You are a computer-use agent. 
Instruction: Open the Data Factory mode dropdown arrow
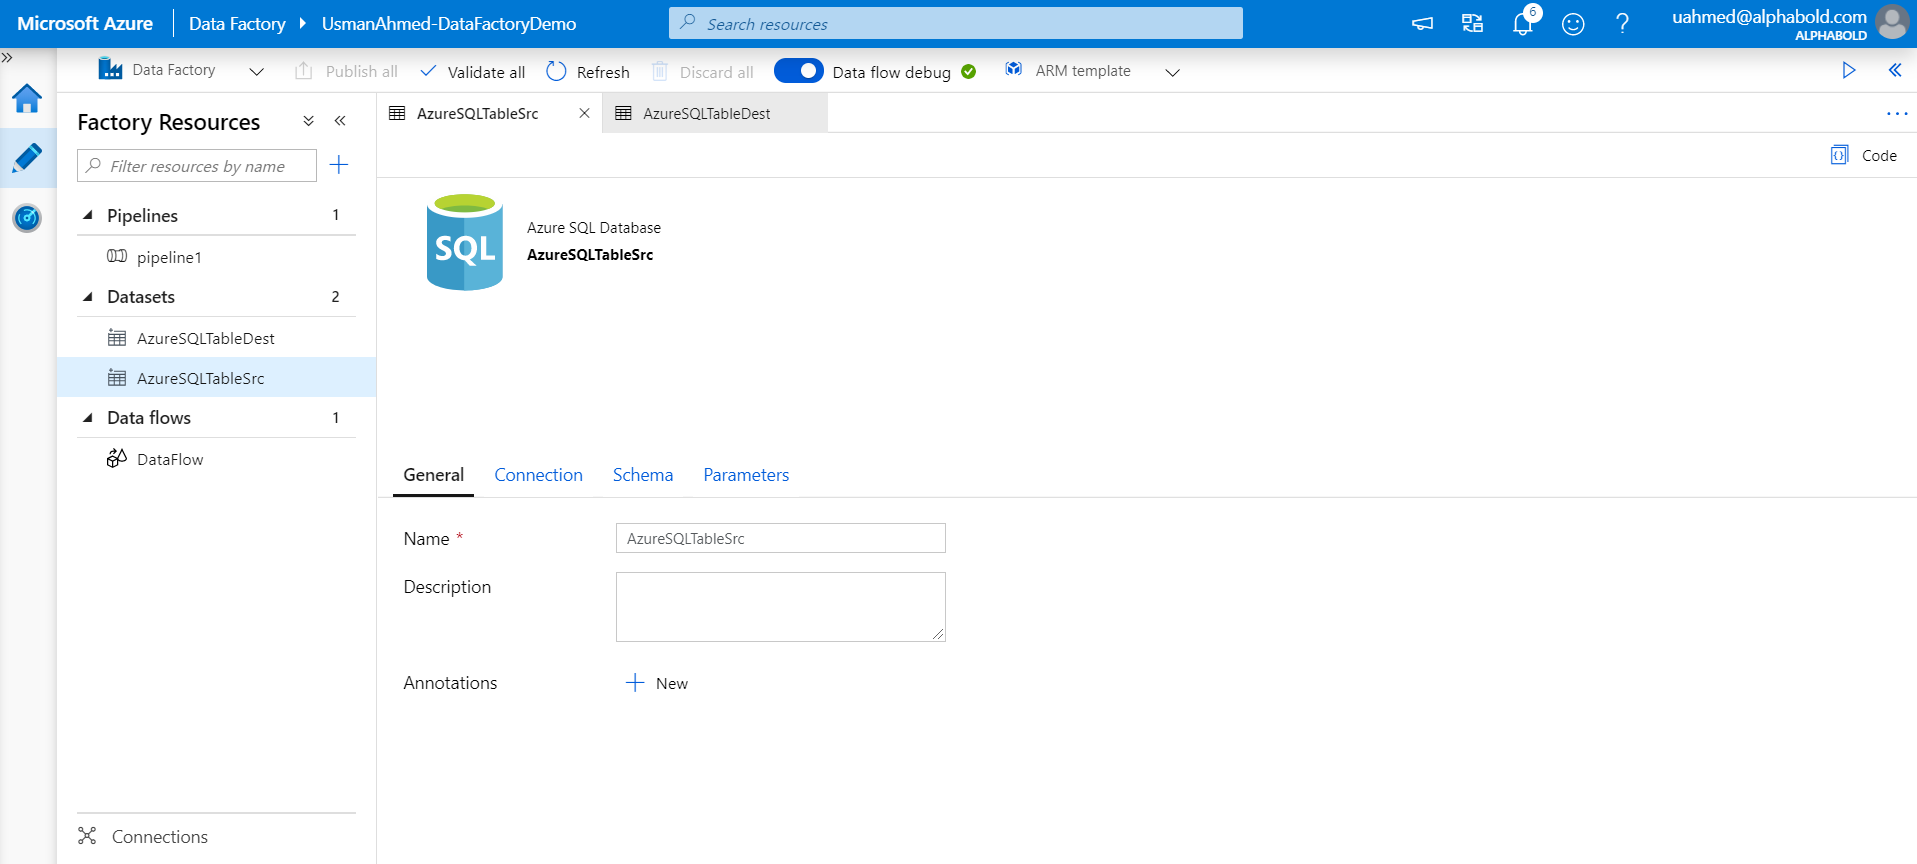tap(256, 71)
